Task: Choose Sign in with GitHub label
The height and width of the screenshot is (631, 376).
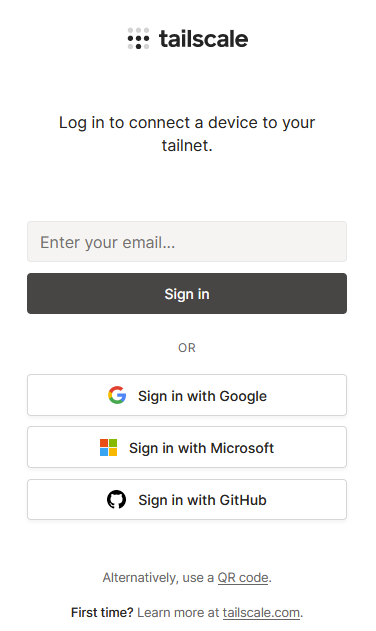Action: 202,500
